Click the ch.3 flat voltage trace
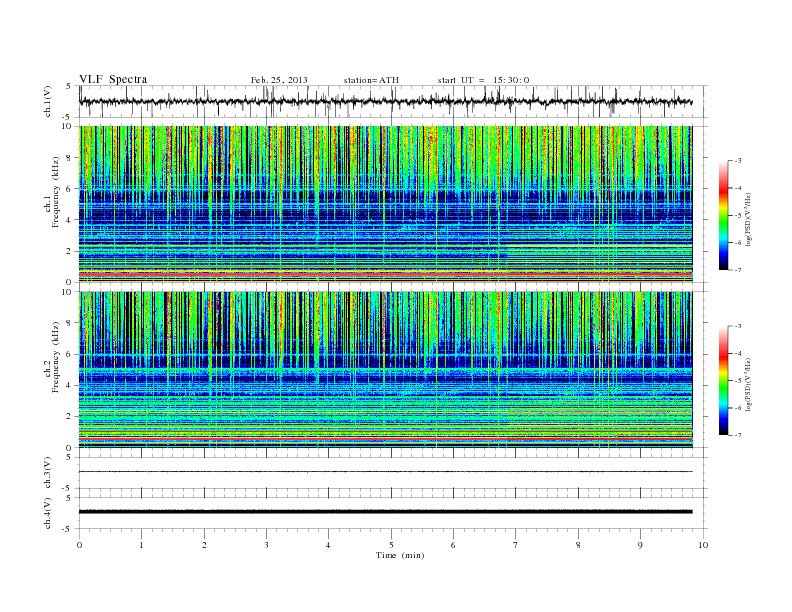792x612 pixels. [x=385, y=472]
